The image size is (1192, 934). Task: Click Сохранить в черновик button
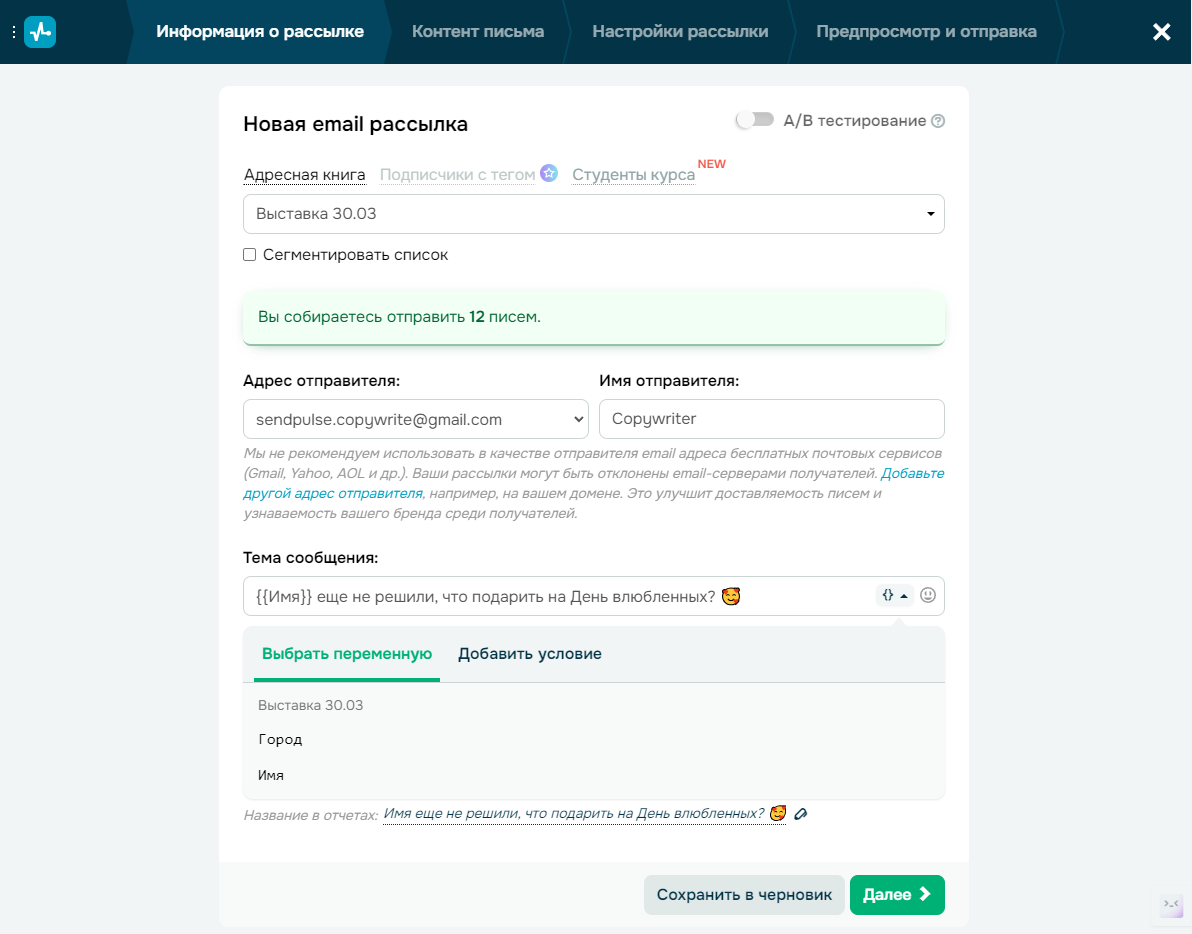(744, 894)
